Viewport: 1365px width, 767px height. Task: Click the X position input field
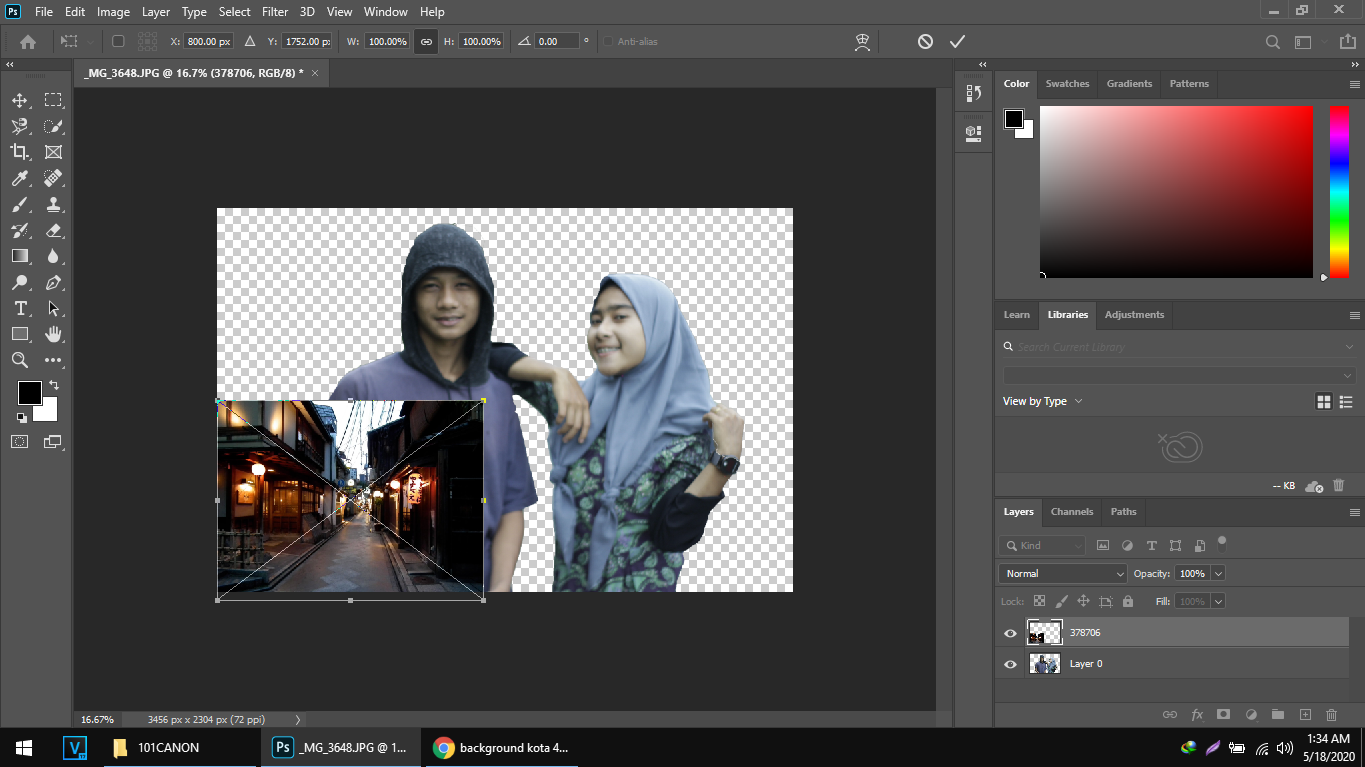208,41
